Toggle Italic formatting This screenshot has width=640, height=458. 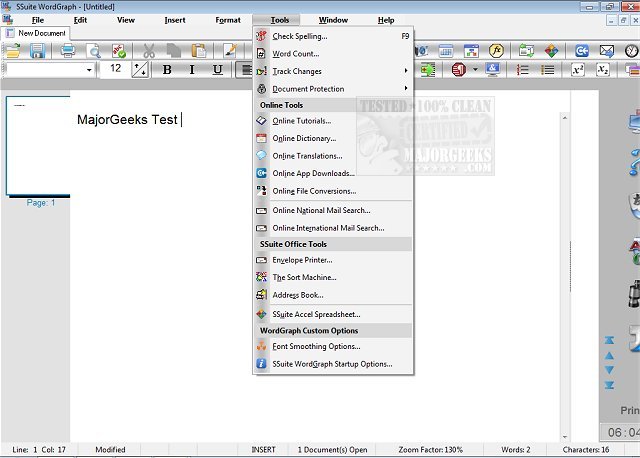[x=192, y=70]
